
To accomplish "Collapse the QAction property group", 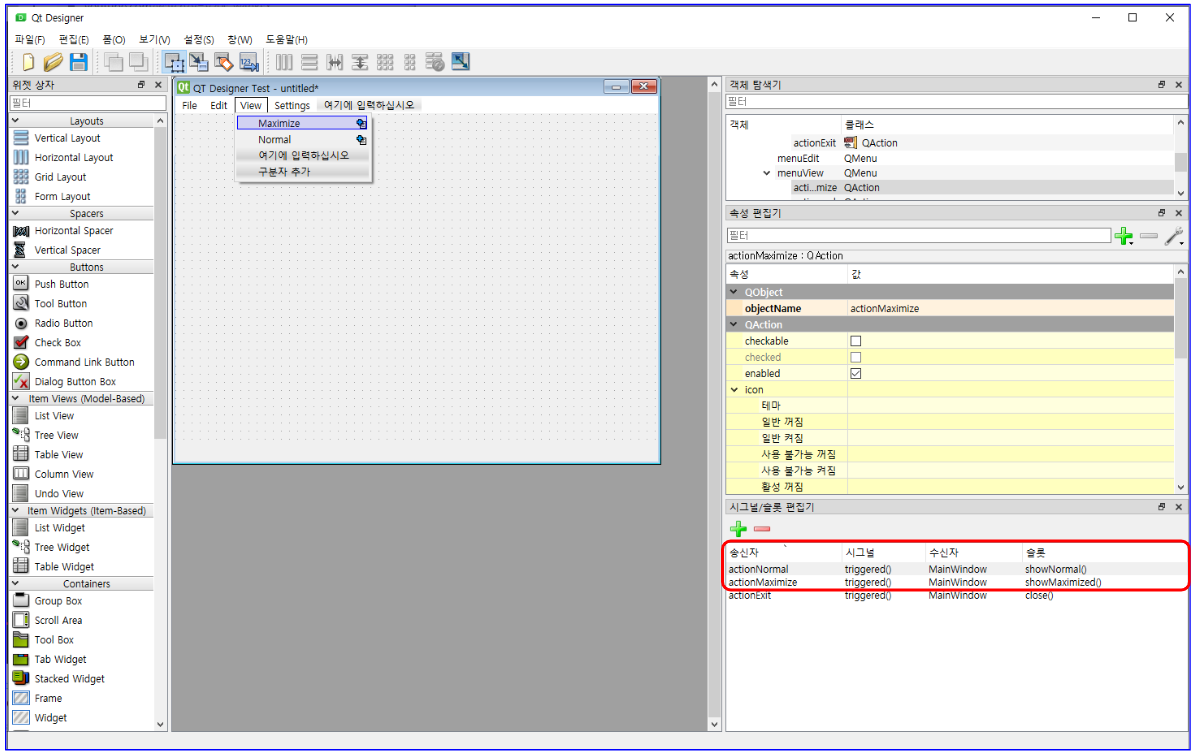I will coord(734,325).
